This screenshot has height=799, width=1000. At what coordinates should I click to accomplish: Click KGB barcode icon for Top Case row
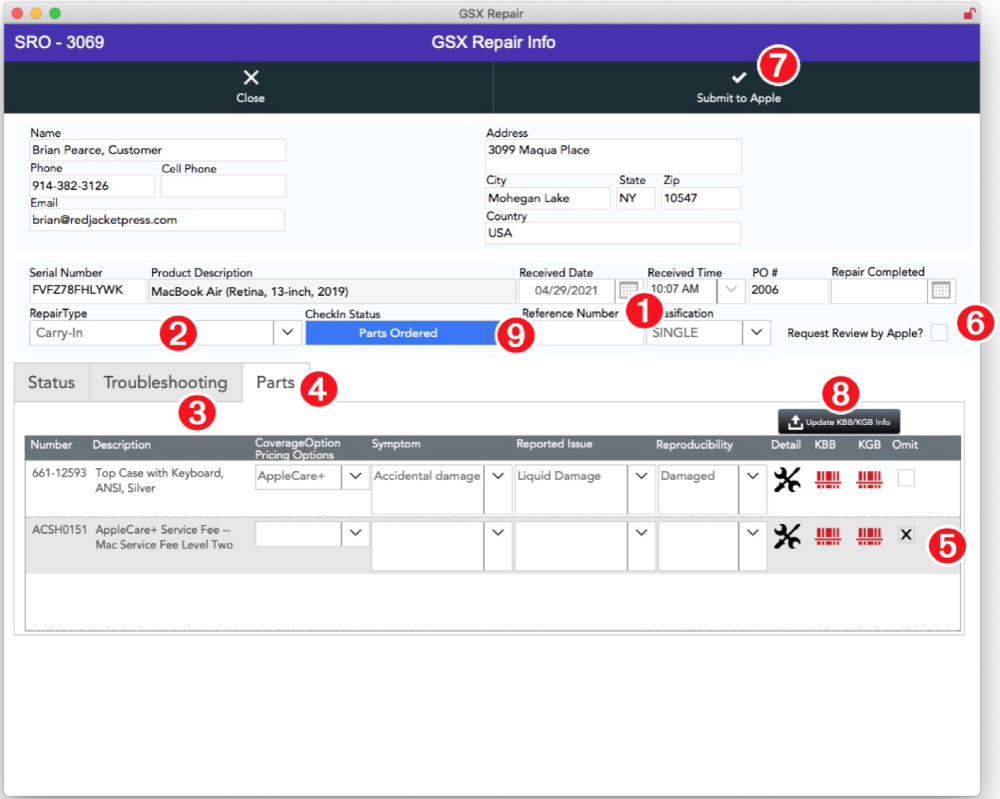(870, 480)
